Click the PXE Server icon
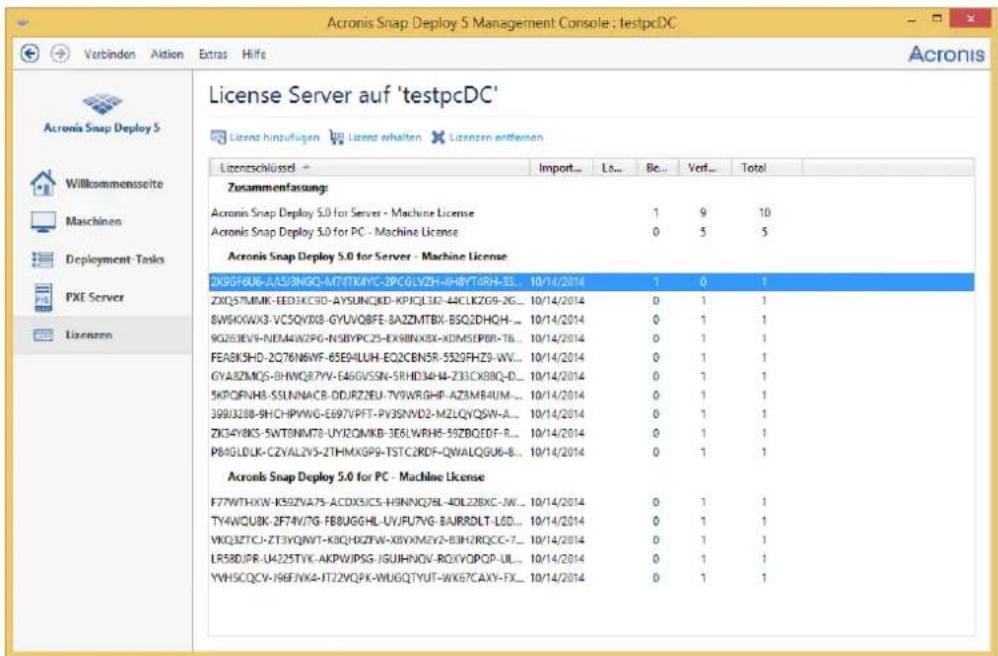Image resolution: width=998 pixels, height=656 pixels. pyautogui.click(x=43, y=297)
